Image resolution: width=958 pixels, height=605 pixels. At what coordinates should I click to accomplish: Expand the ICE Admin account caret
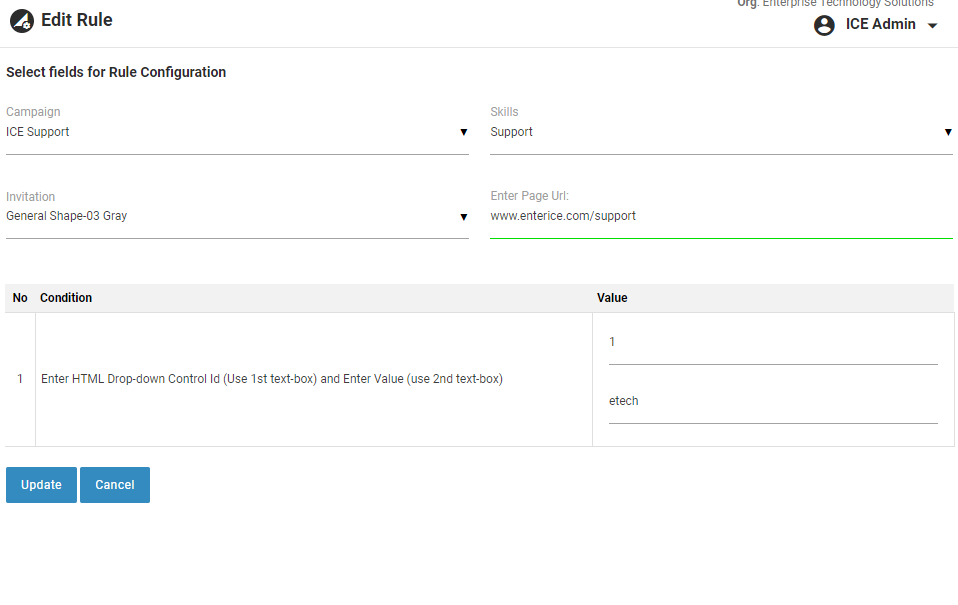click(932, 26)
